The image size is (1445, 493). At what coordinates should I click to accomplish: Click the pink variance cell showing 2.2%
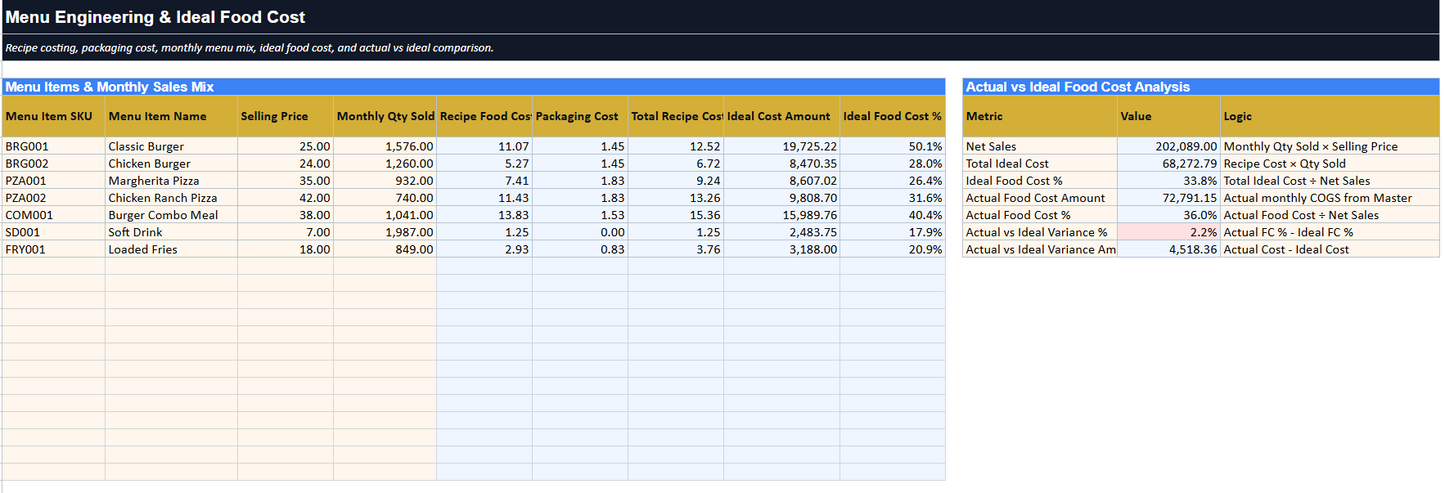coord(1169,231)
